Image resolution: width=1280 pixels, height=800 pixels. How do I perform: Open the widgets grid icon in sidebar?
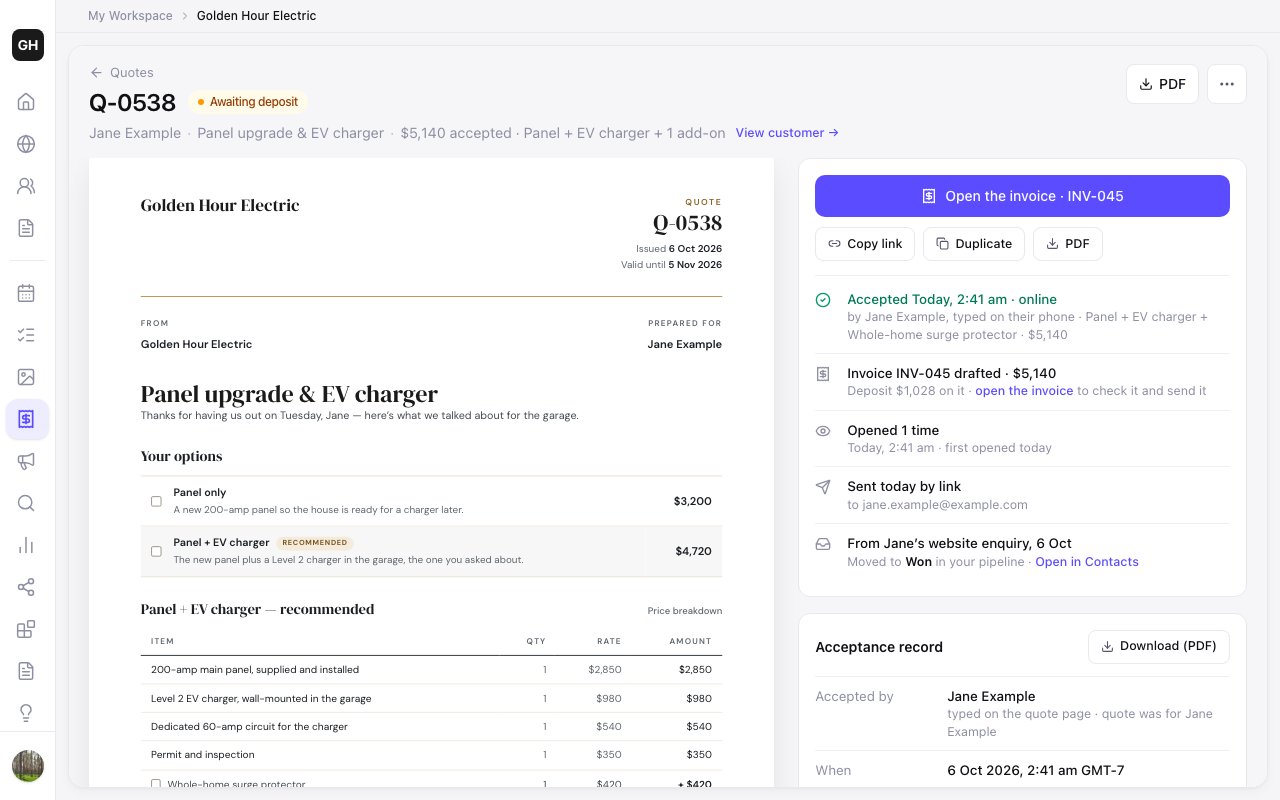[x=27, y=629]
